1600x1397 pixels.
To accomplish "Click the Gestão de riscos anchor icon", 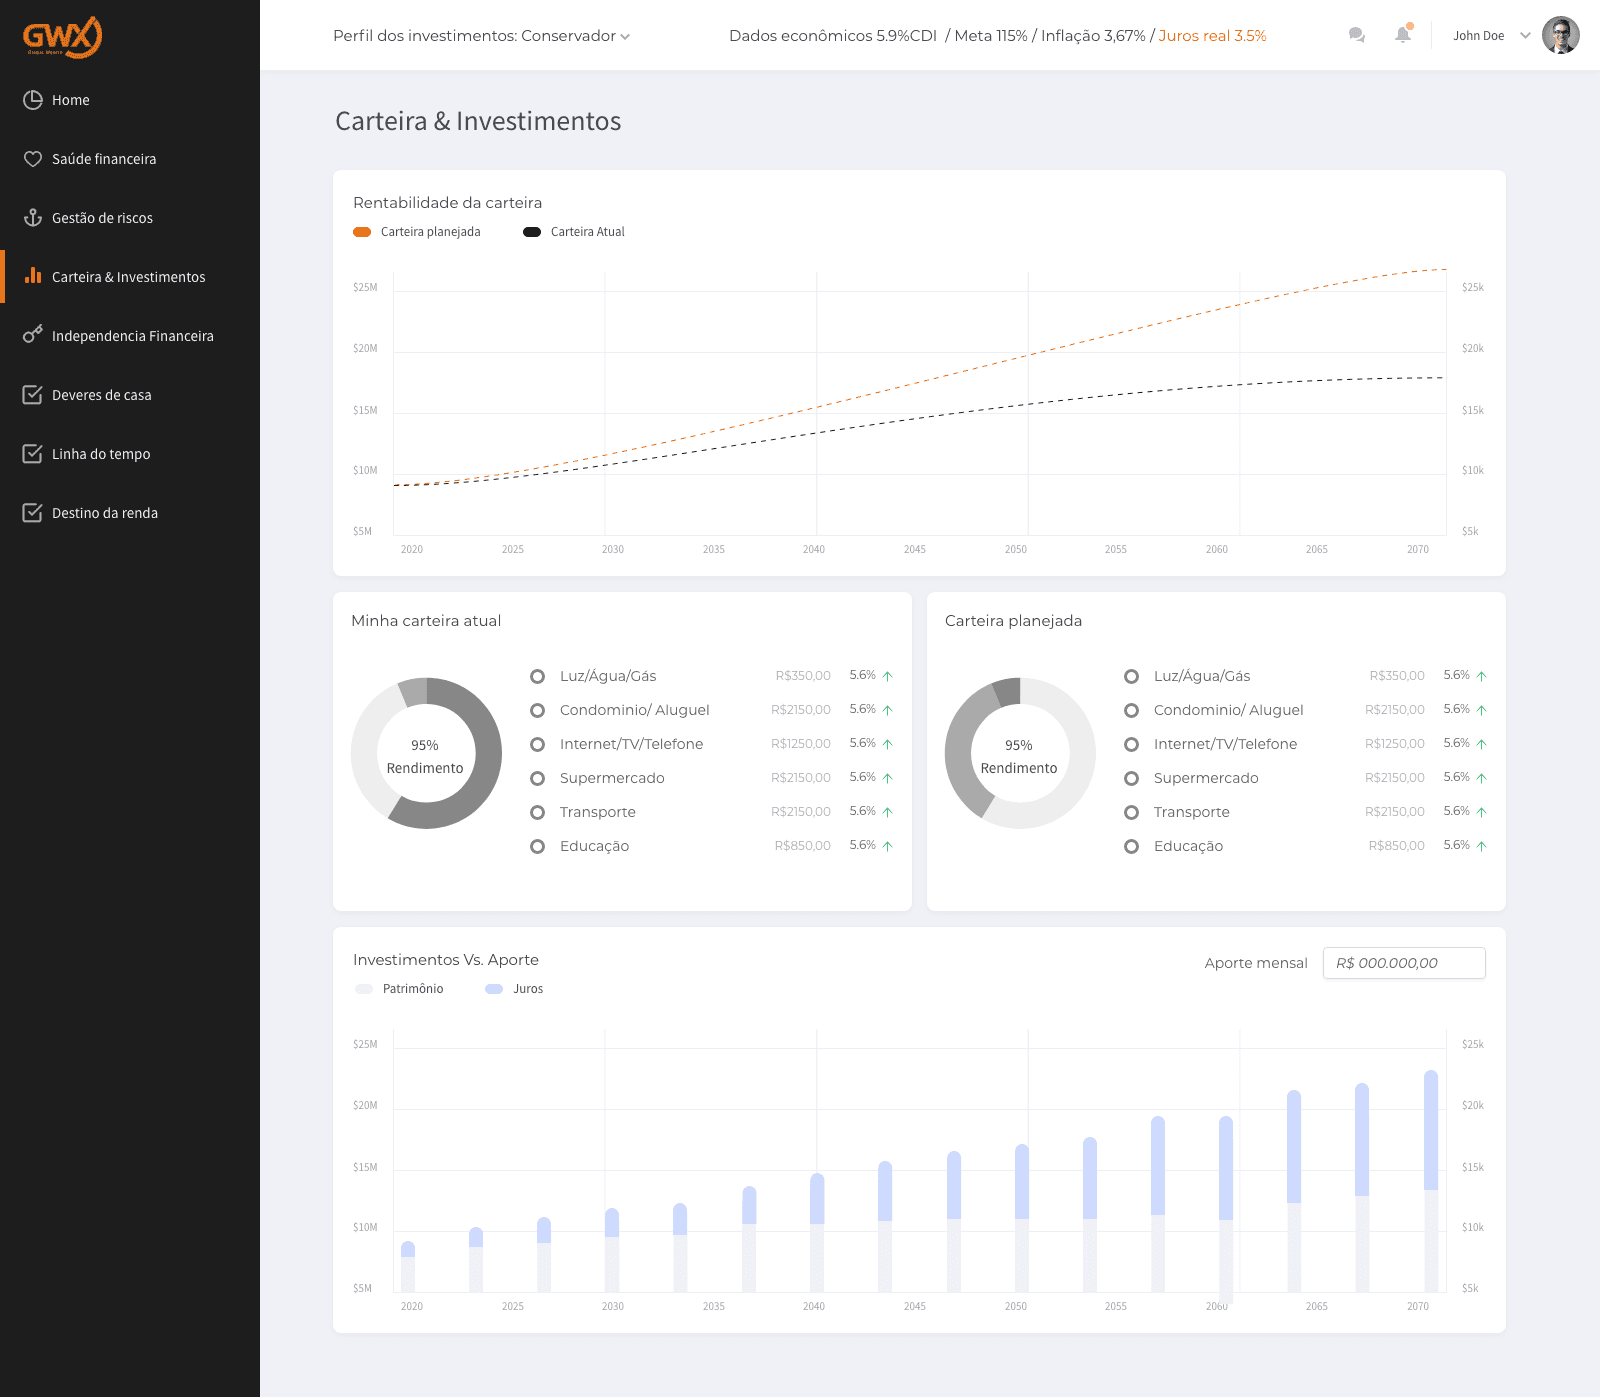I will 33,218.
